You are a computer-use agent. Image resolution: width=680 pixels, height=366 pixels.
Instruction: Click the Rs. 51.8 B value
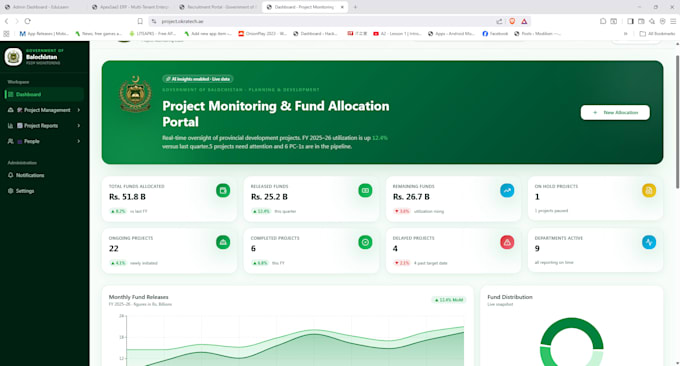click(127, 197)
